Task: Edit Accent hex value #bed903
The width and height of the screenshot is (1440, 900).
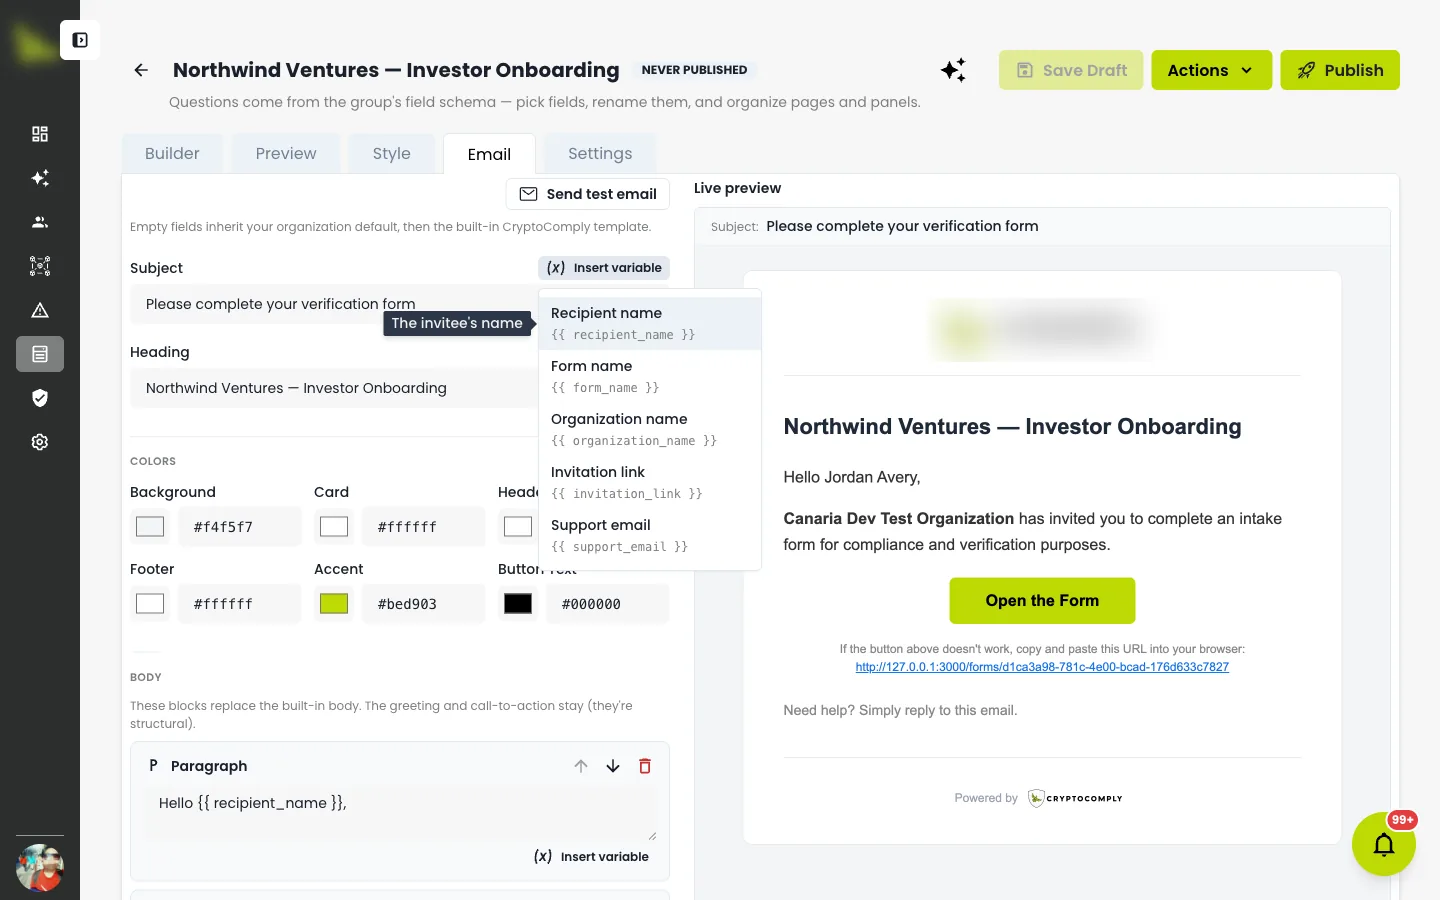Action: [x=424, y=604]
